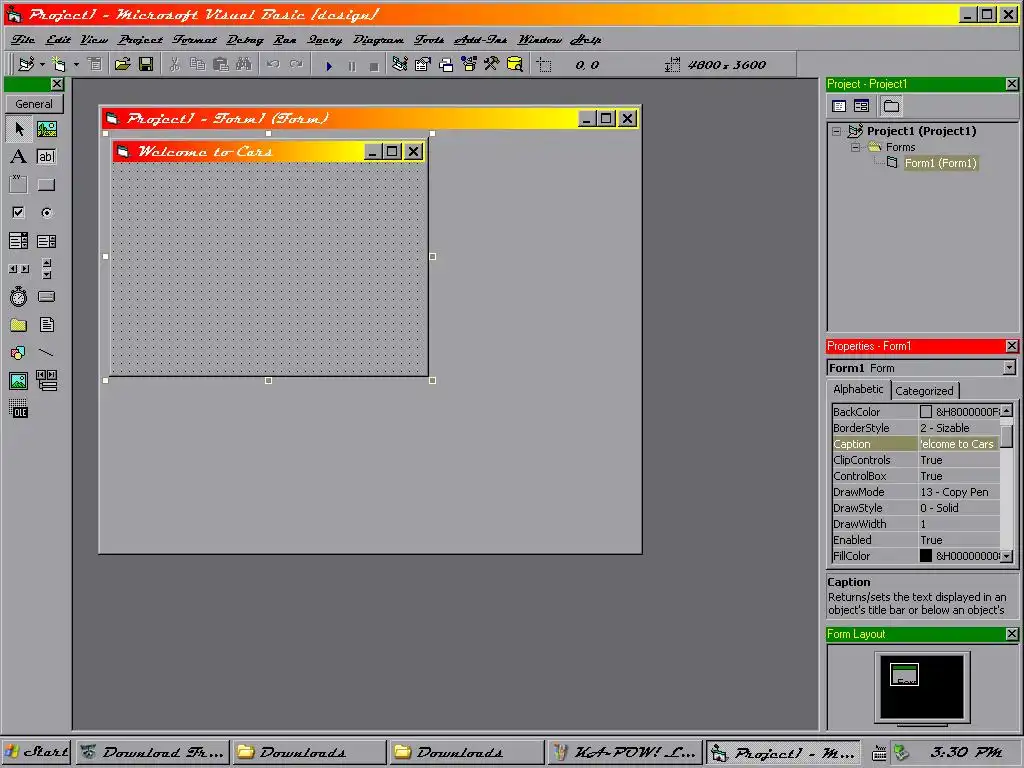Switch to the Alphabetic properties tab
Viewport: 1024px width, 768px height.
tap(858, 389)
